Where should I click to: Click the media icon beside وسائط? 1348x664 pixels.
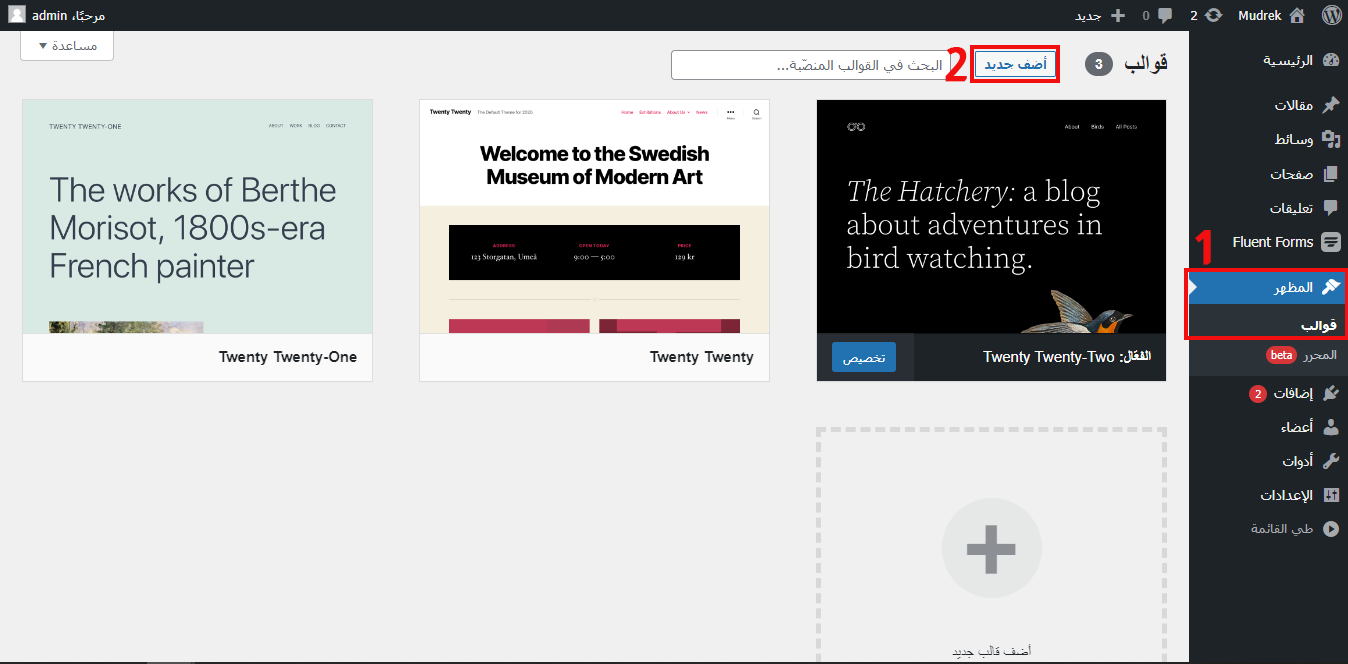coord(1330,139)
